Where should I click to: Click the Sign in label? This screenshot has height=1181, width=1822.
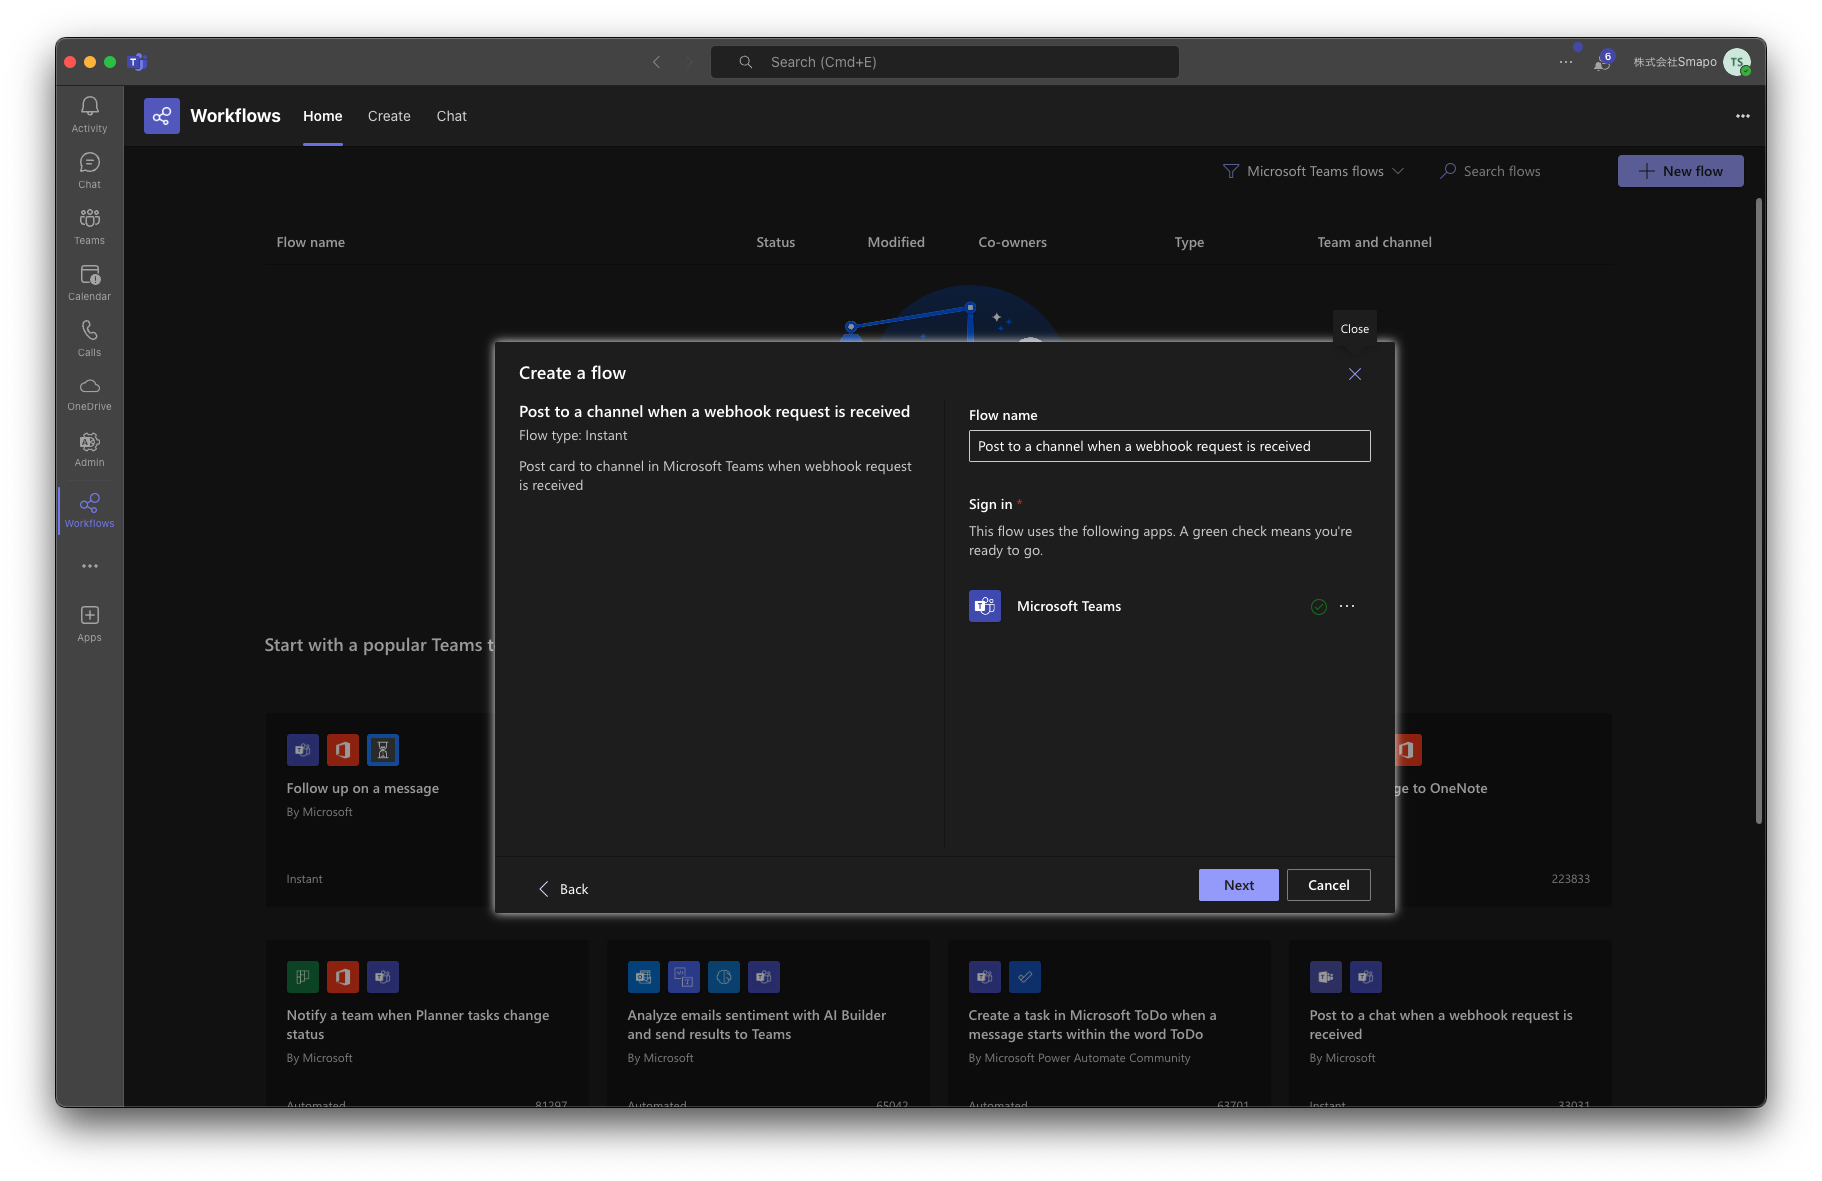click(990, 504)
